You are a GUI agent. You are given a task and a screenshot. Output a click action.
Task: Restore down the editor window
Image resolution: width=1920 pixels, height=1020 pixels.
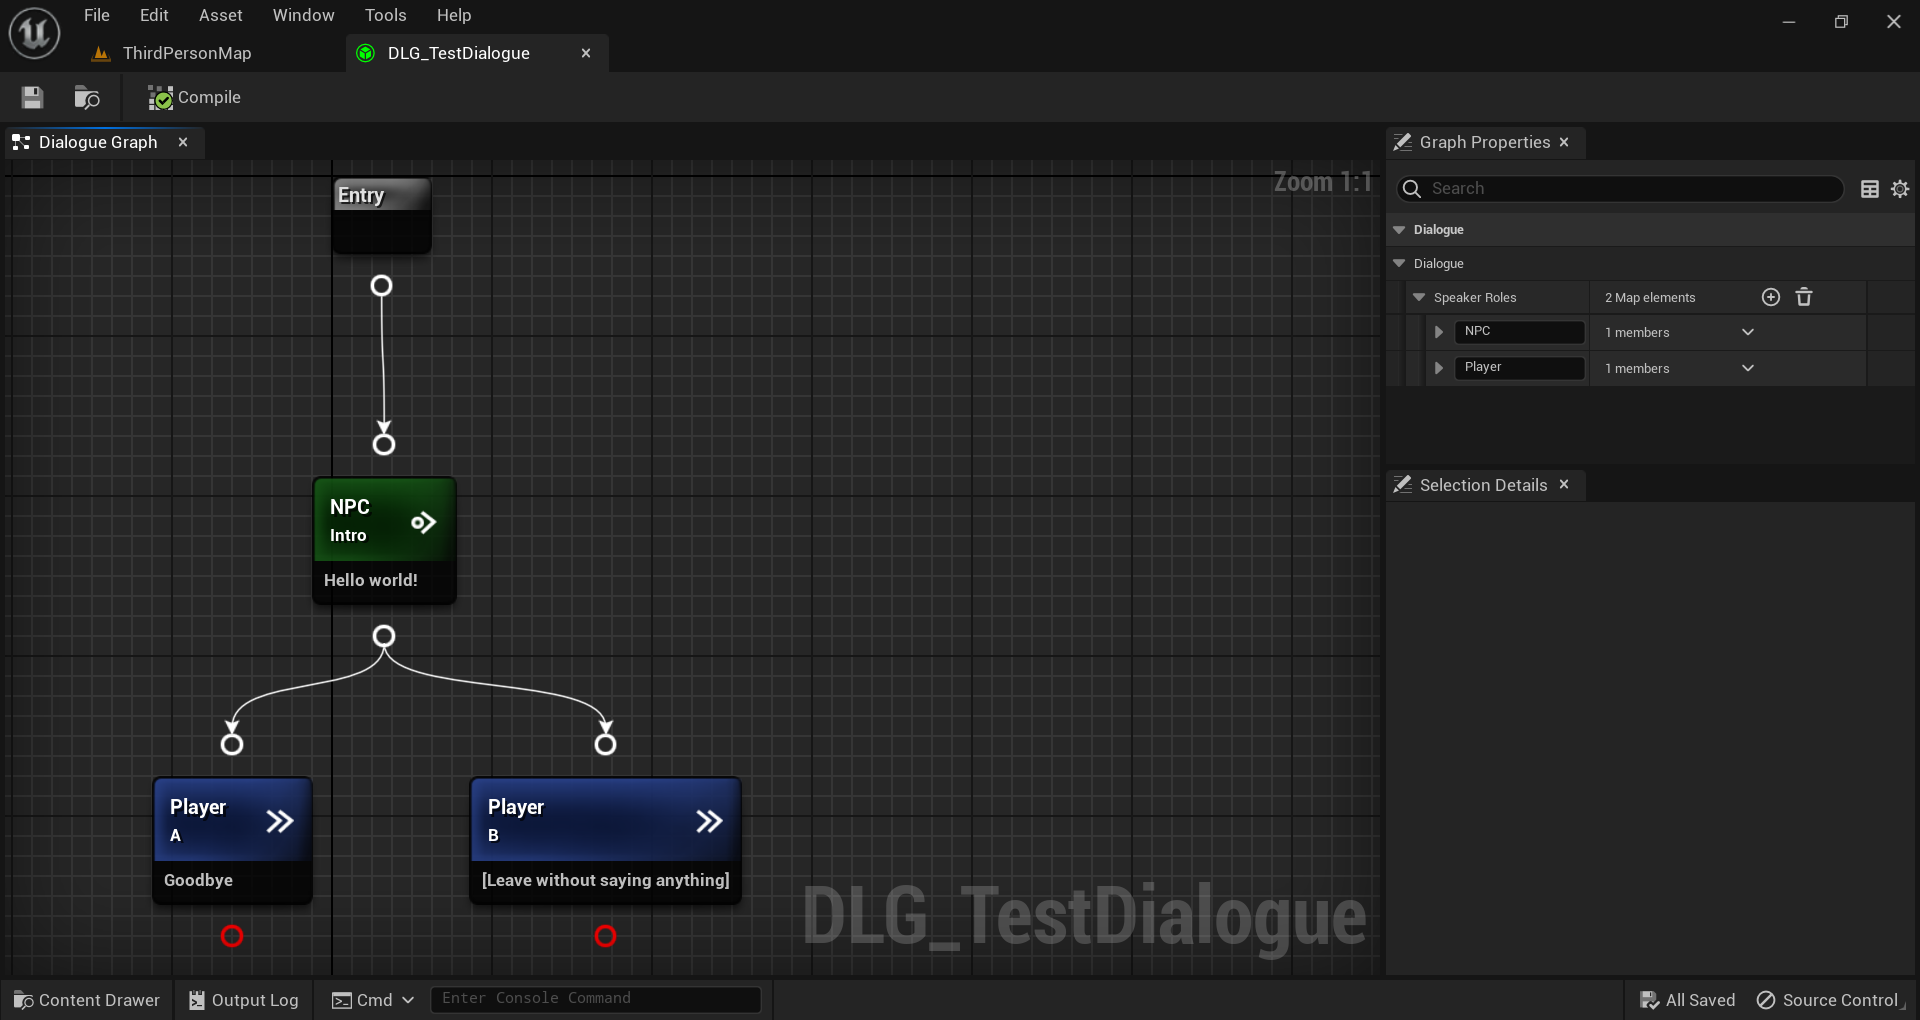point(1841,22)
